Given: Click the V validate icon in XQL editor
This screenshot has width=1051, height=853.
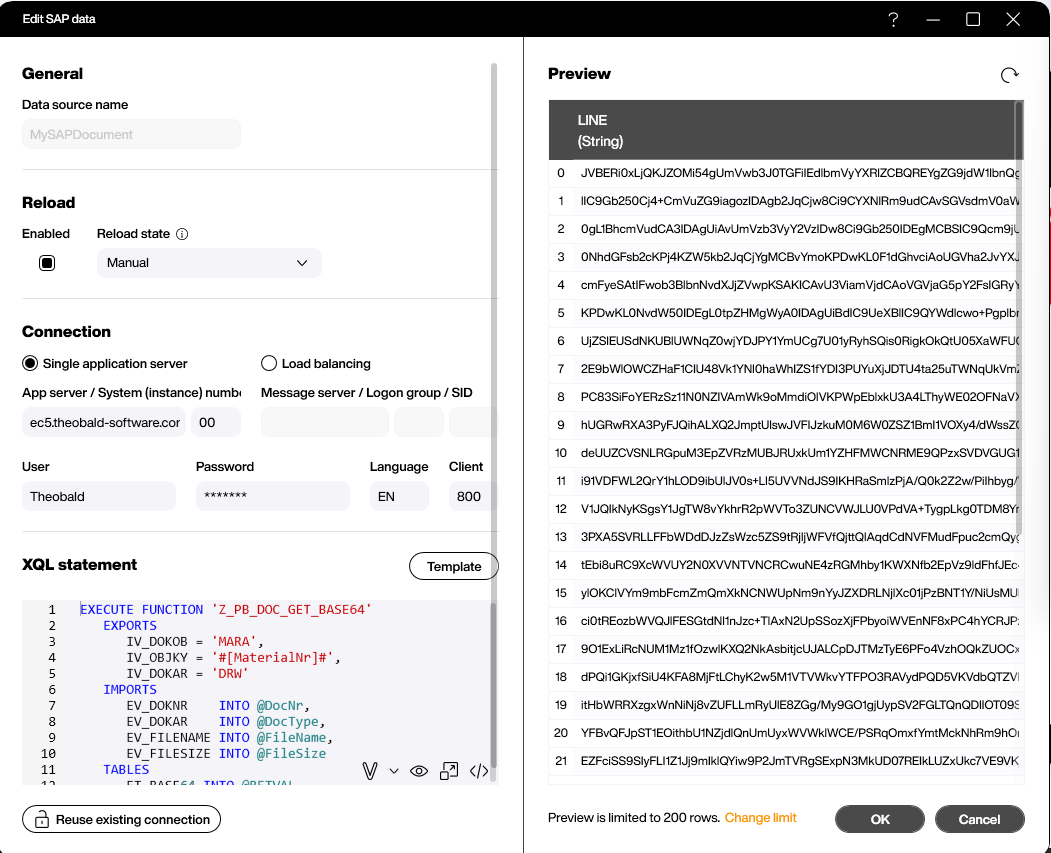Looking at the screenshot, I should [x=369, y=771].
